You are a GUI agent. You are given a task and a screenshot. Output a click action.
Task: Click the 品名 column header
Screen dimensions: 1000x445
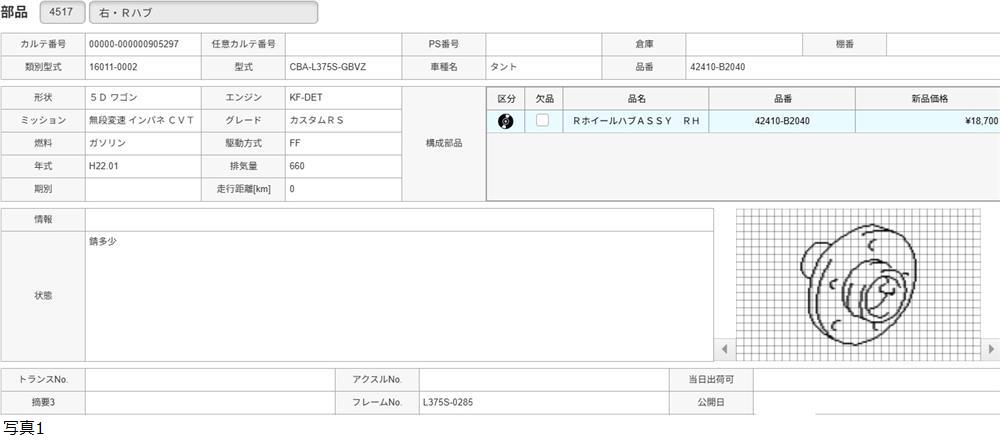click(636, 98)
